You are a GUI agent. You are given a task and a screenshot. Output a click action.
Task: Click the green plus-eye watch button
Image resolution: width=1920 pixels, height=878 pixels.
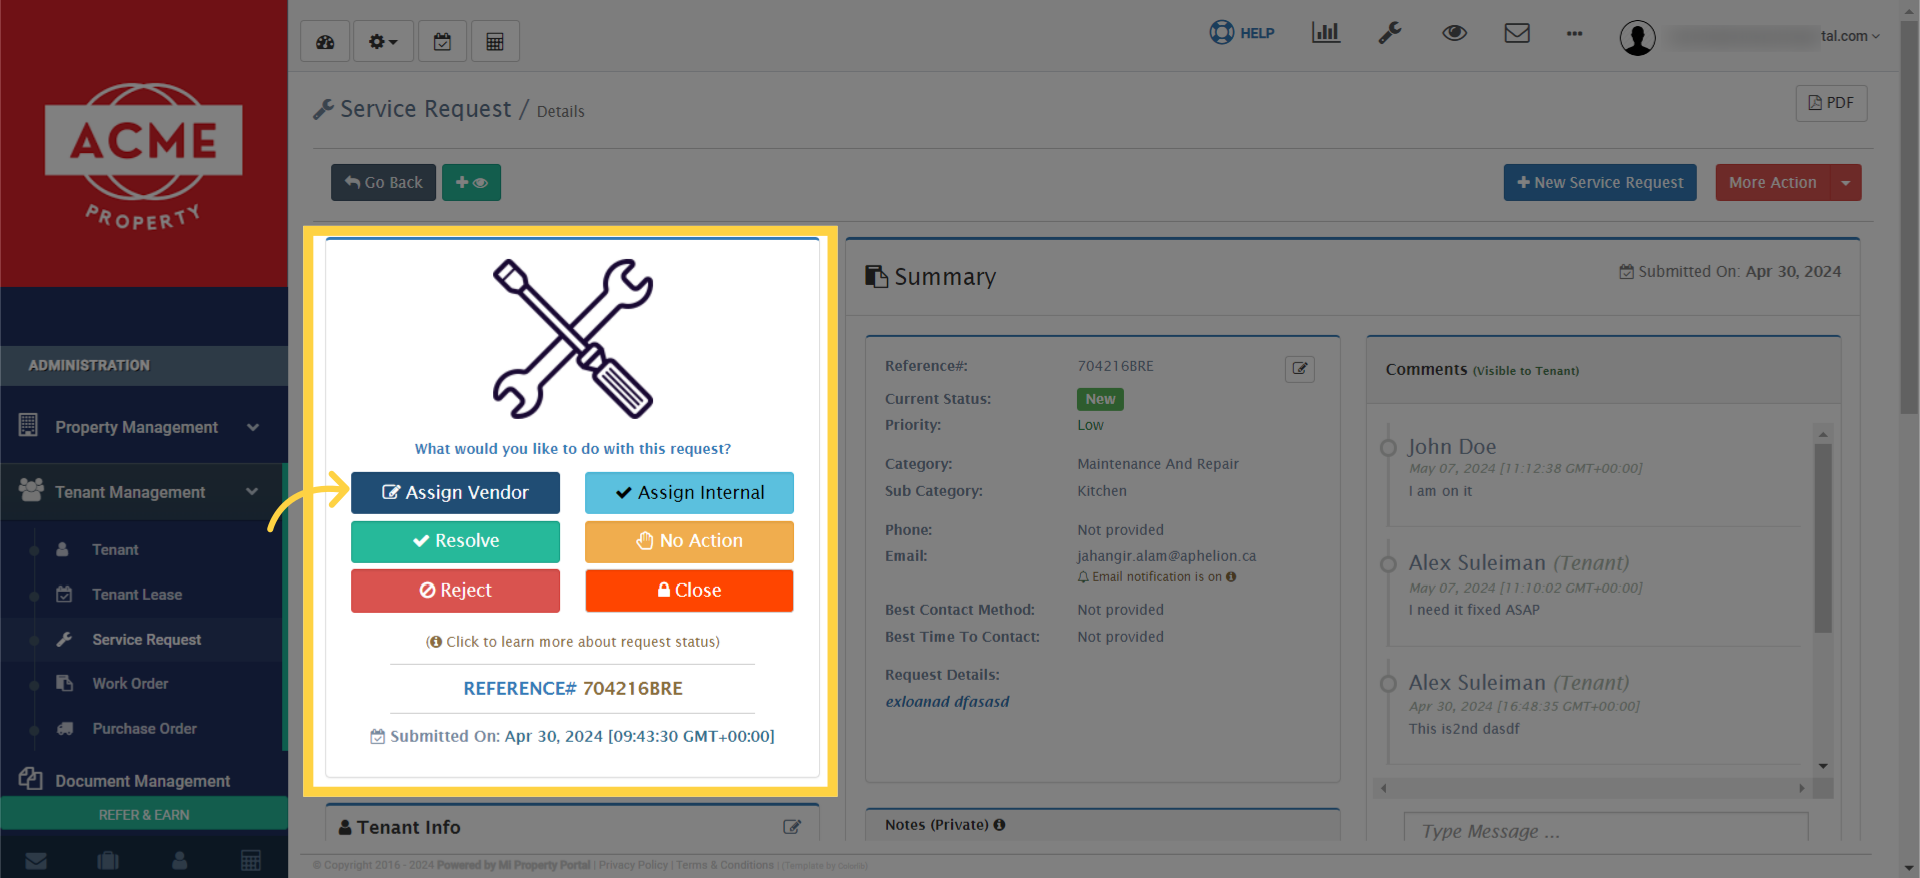coord(471,182)
